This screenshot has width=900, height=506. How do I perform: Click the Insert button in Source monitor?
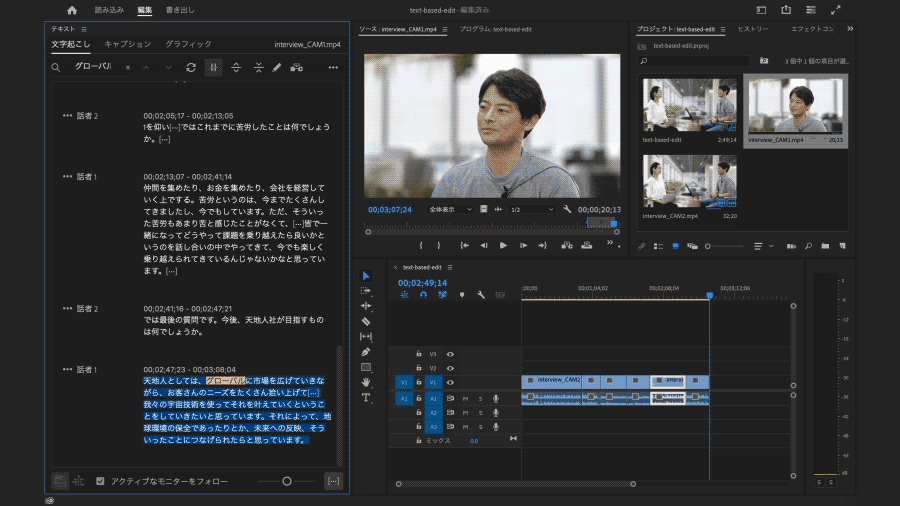[x=567, y=246]
